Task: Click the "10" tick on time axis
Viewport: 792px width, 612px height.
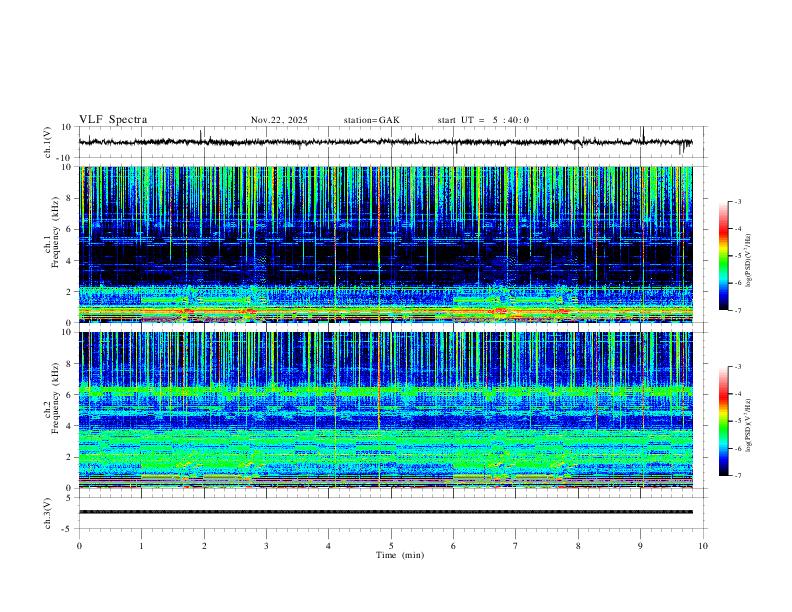Action: (x=703, y=546)
